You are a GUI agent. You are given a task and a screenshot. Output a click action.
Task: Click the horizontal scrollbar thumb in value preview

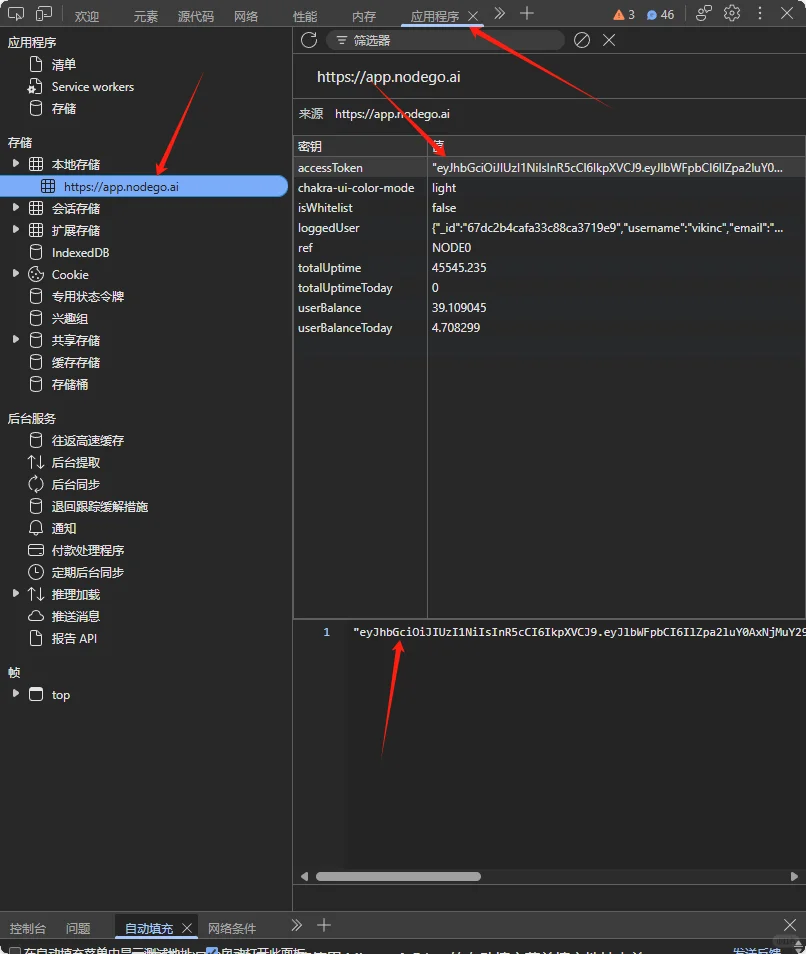pyautogui.click(x=398, y=876)
